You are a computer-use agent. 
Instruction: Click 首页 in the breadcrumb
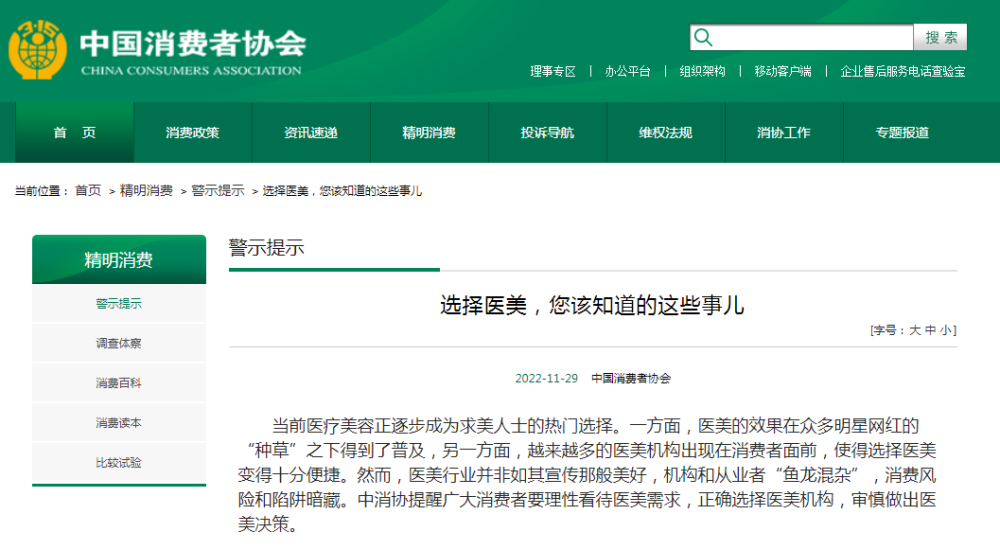click(88, 191)
